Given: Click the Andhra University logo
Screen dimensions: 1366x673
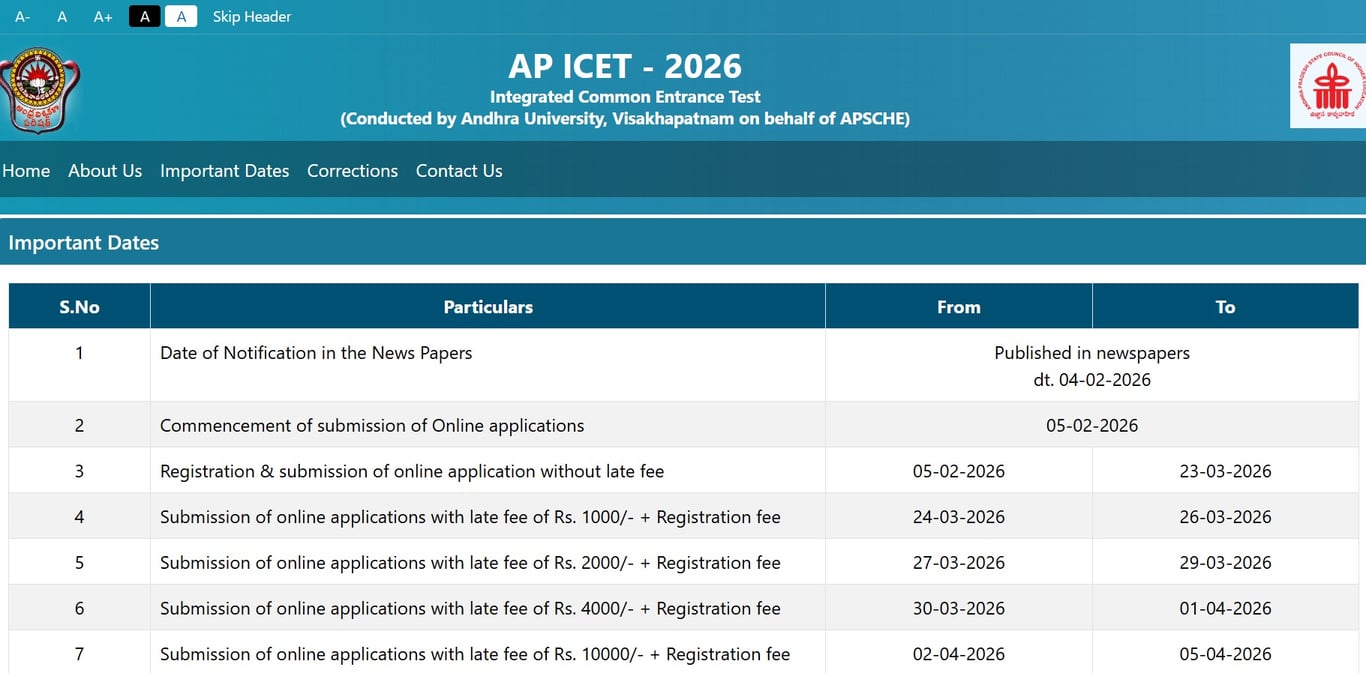Looking at the screenshot, I should click(40, 88).
